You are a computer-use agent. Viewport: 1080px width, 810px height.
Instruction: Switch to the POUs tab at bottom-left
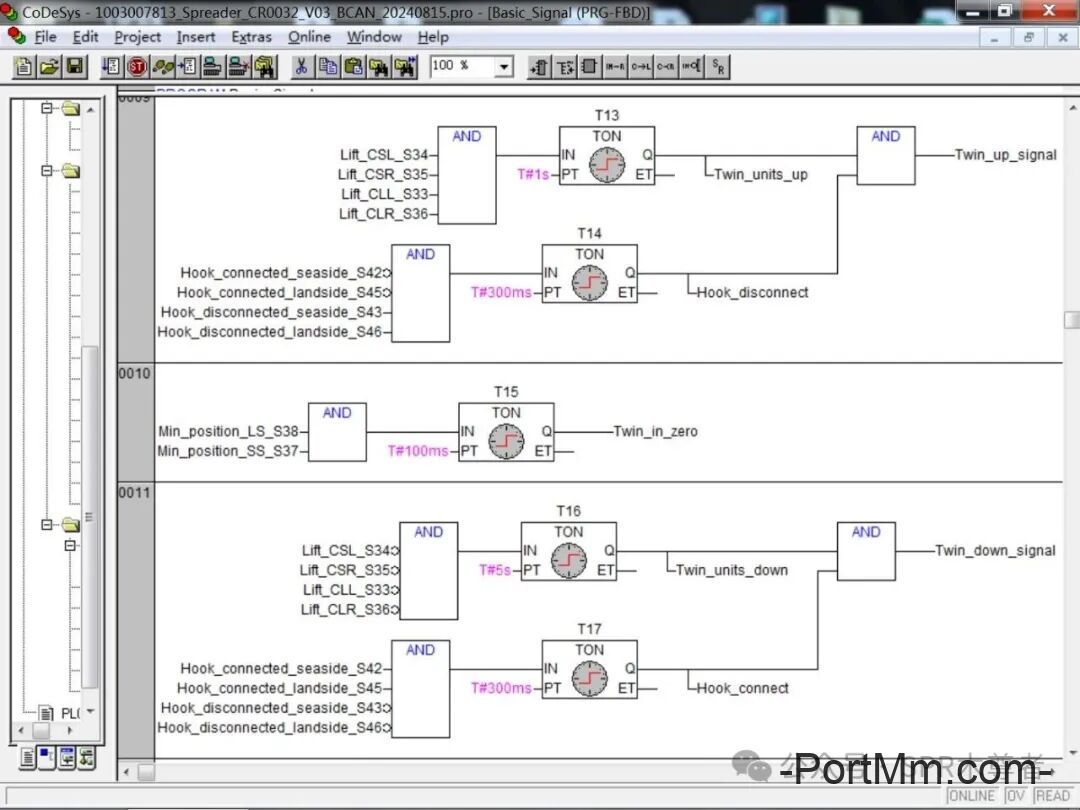coord(27,758)
